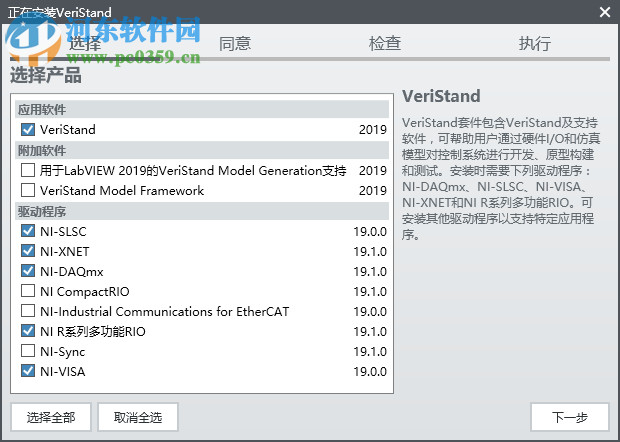Toggle the NI-XNET driver checkbox
Screen dimensions: 620x442
click(28, 251)
